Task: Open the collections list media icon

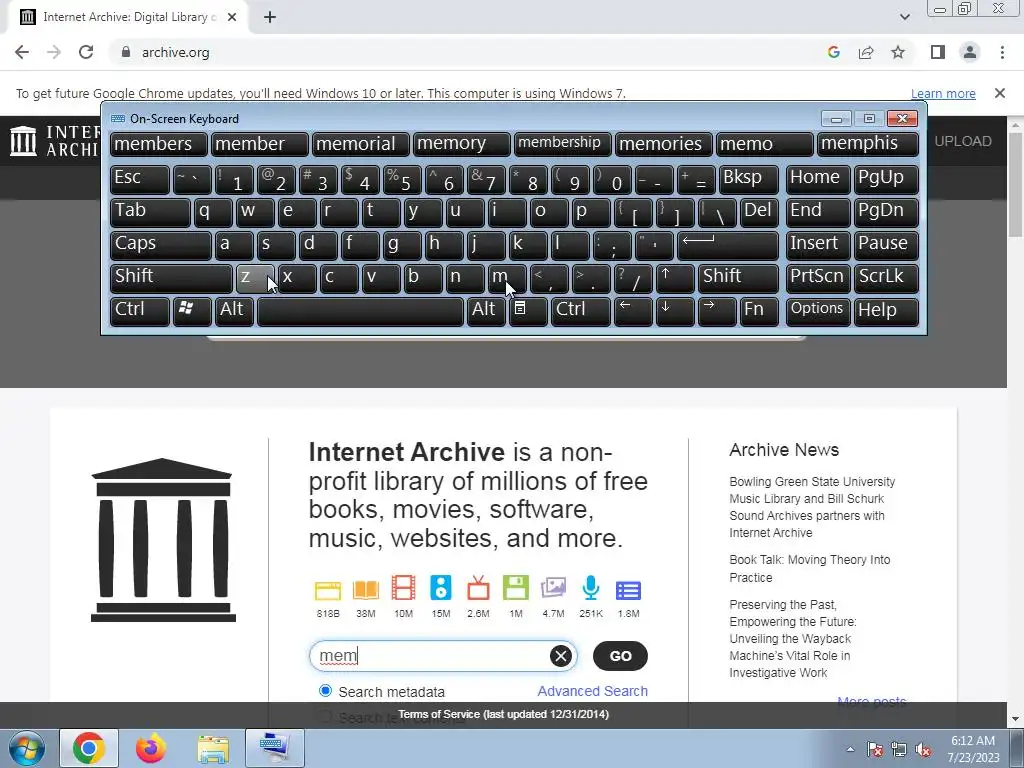Action: pyautogui.click(x=628, y=590)
